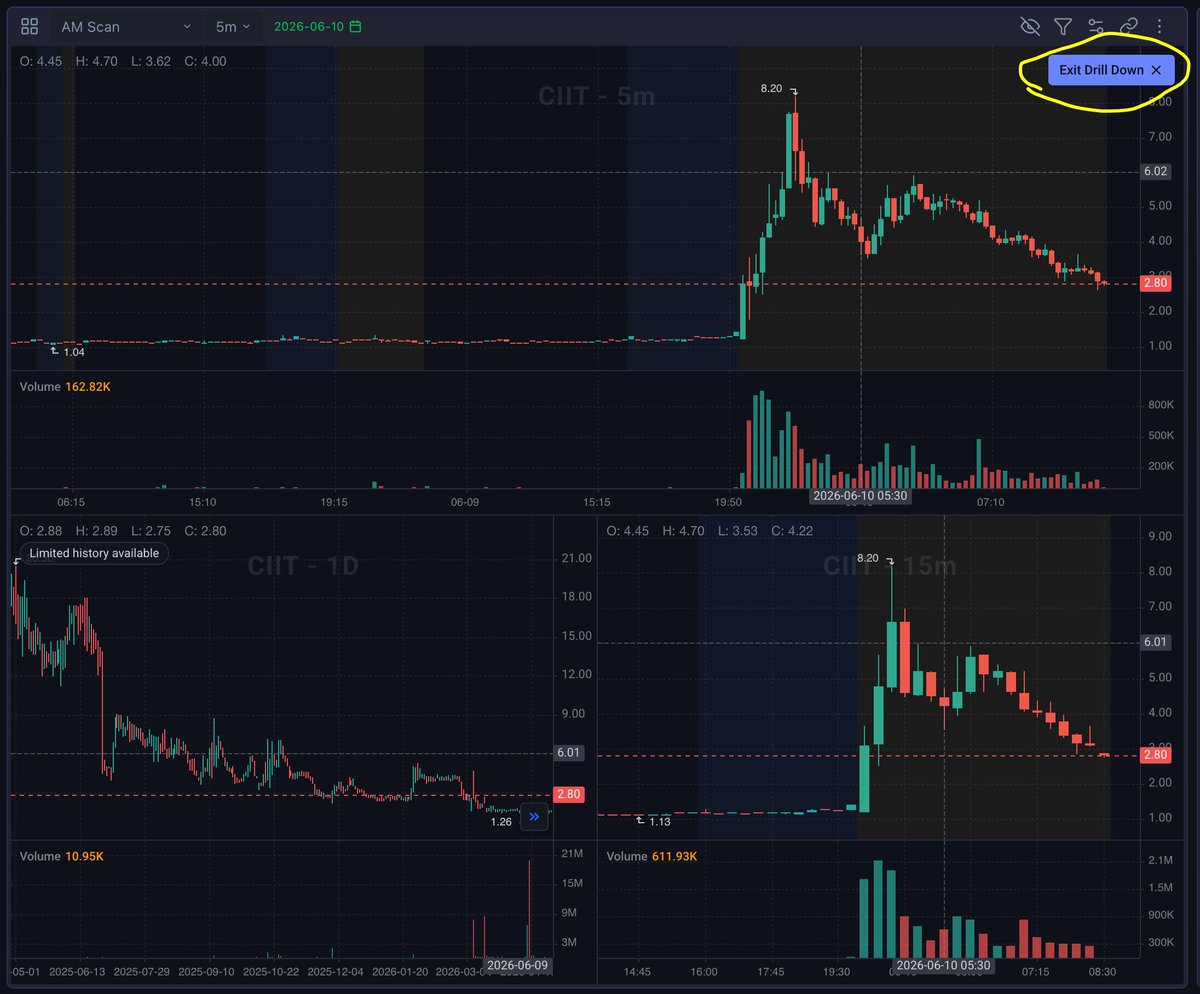Open the 5m timeframe dropdown
This screenshot has width=1200, height=994.
(233, 26)
